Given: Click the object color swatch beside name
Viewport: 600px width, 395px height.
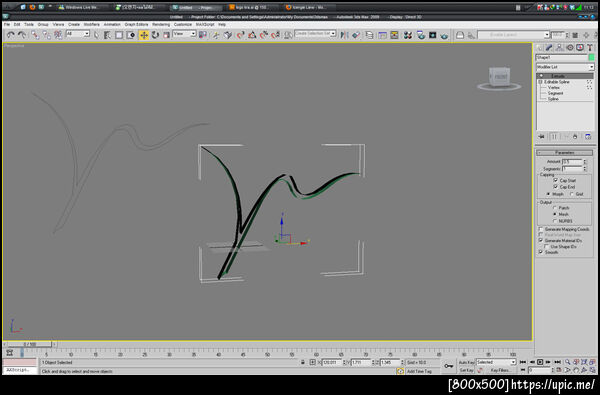Looking at the screenshot, I should coord(591,57).
